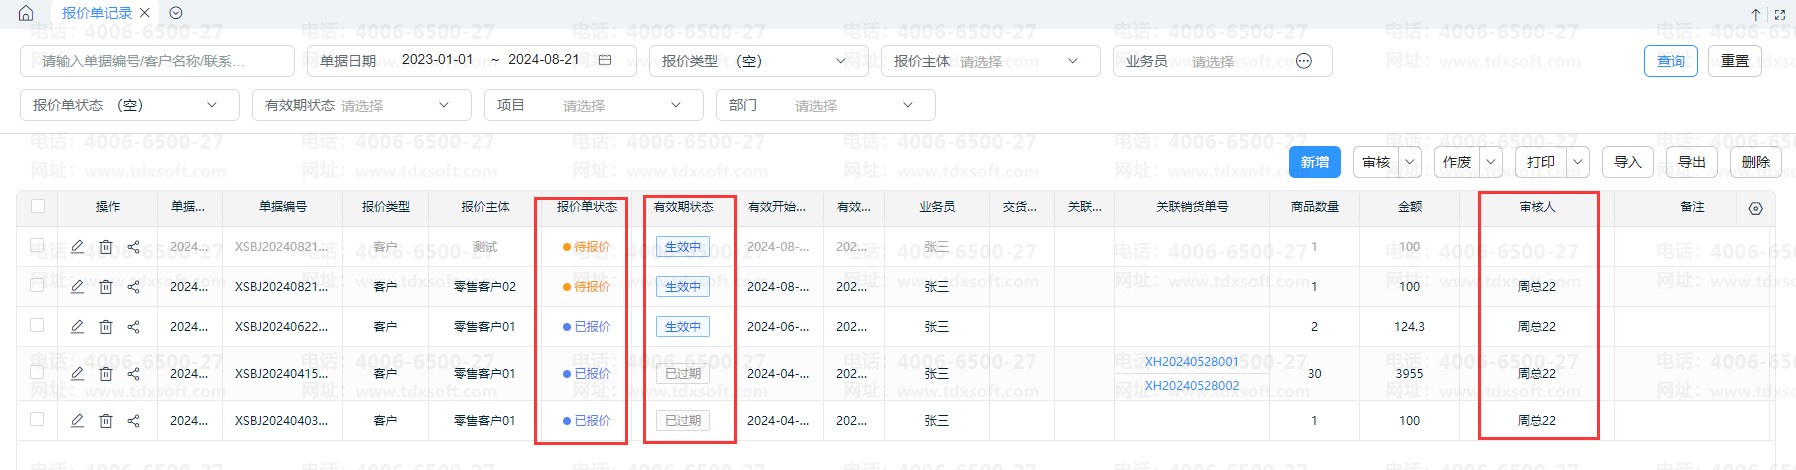Click the 查询 search button
Viewport: 1796px width, 470px height.
pos(1671,61)
